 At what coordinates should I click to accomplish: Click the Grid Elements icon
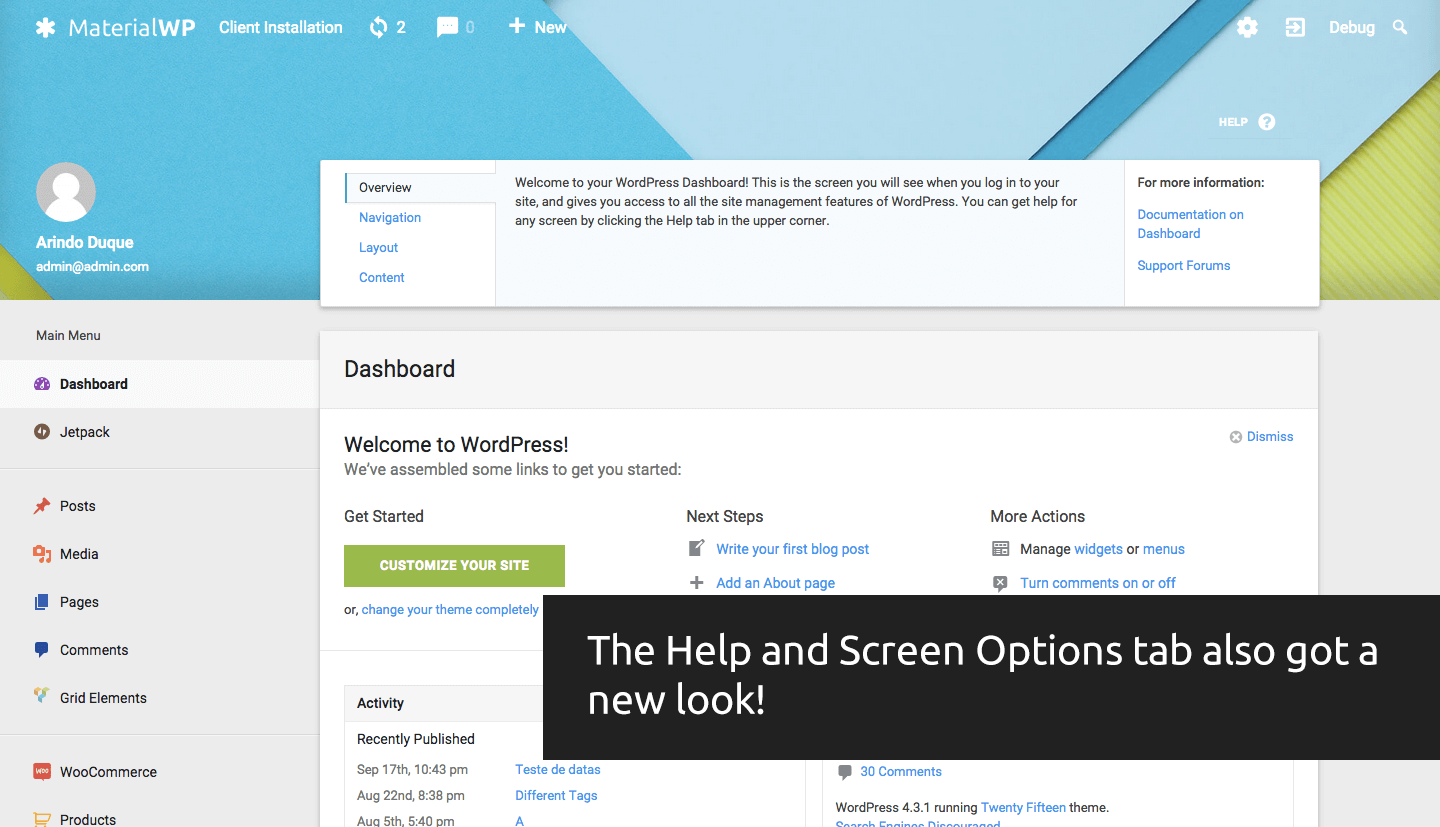tap(42, 695)
